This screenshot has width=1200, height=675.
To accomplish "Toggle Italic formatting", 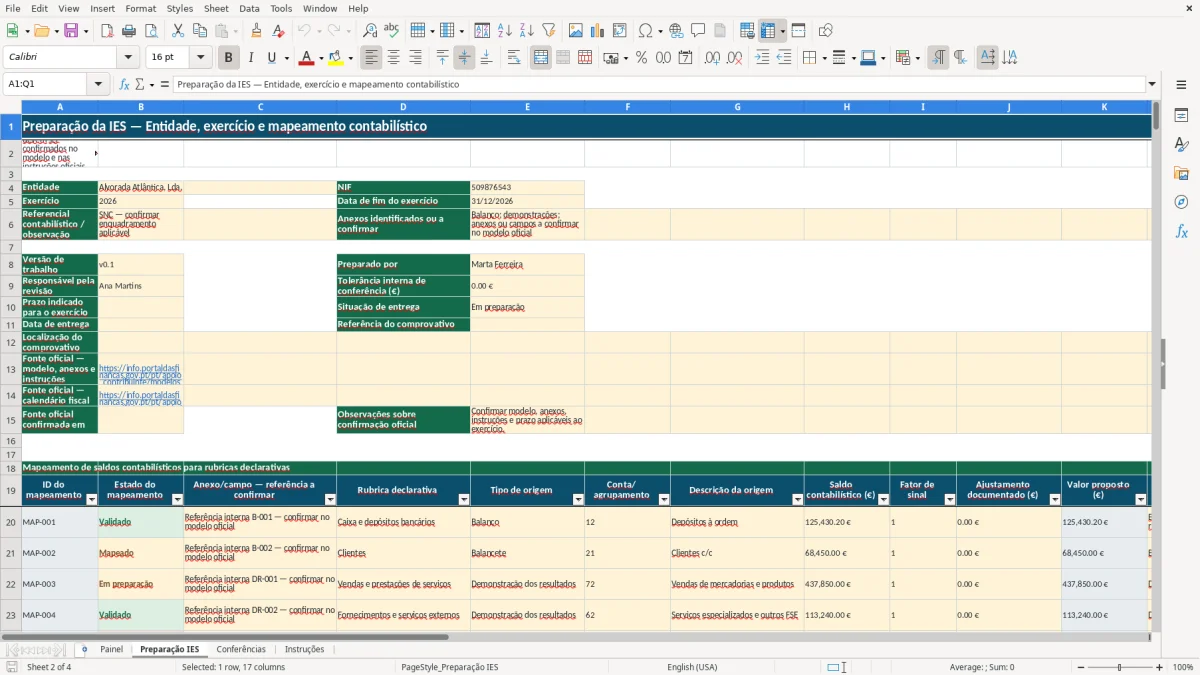I will point(251,58).
